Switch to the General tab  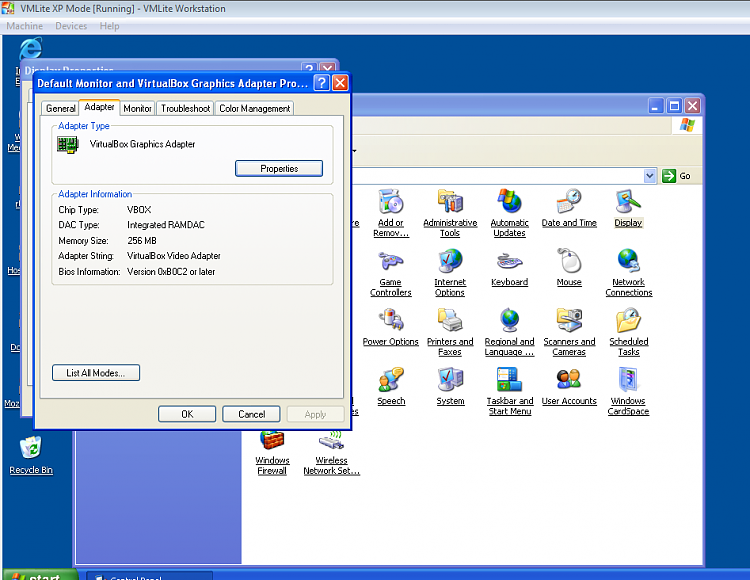coord(61,109)
